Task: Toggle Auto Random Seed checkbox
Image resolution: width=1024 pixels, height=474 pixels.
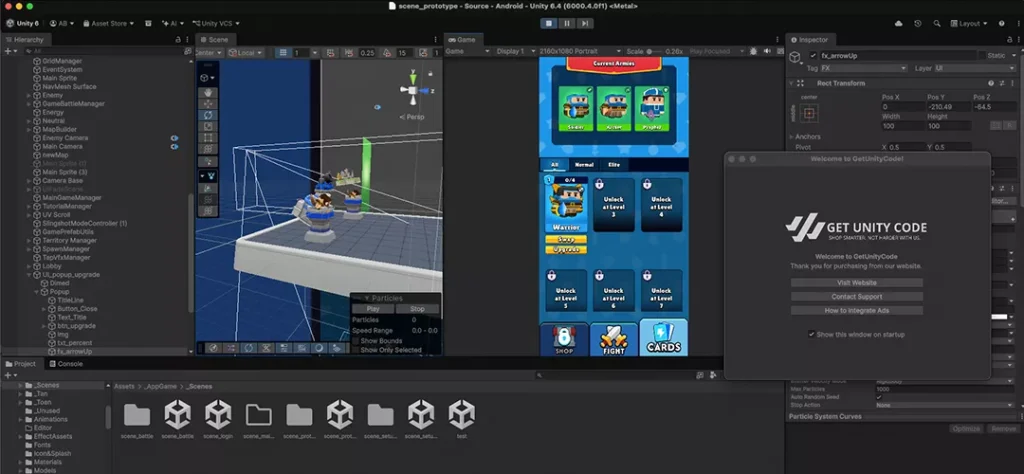Action: click(x=879, y=397)
